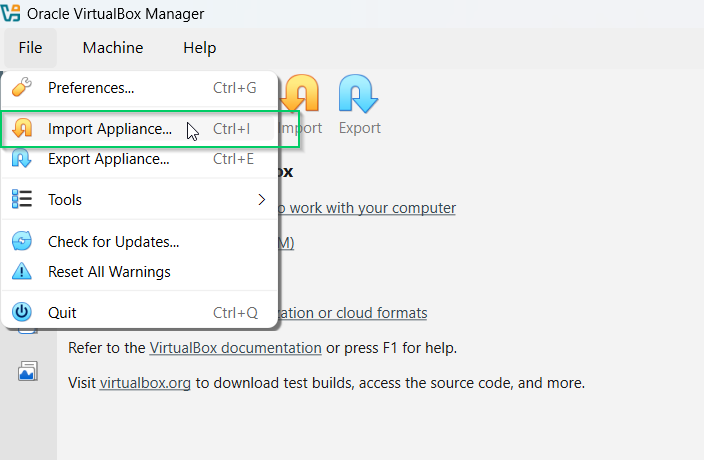Click the snapshots sidebar icon
Image resolution: width=704 pixels, height=460 pixels.
(x=28, y=372)
